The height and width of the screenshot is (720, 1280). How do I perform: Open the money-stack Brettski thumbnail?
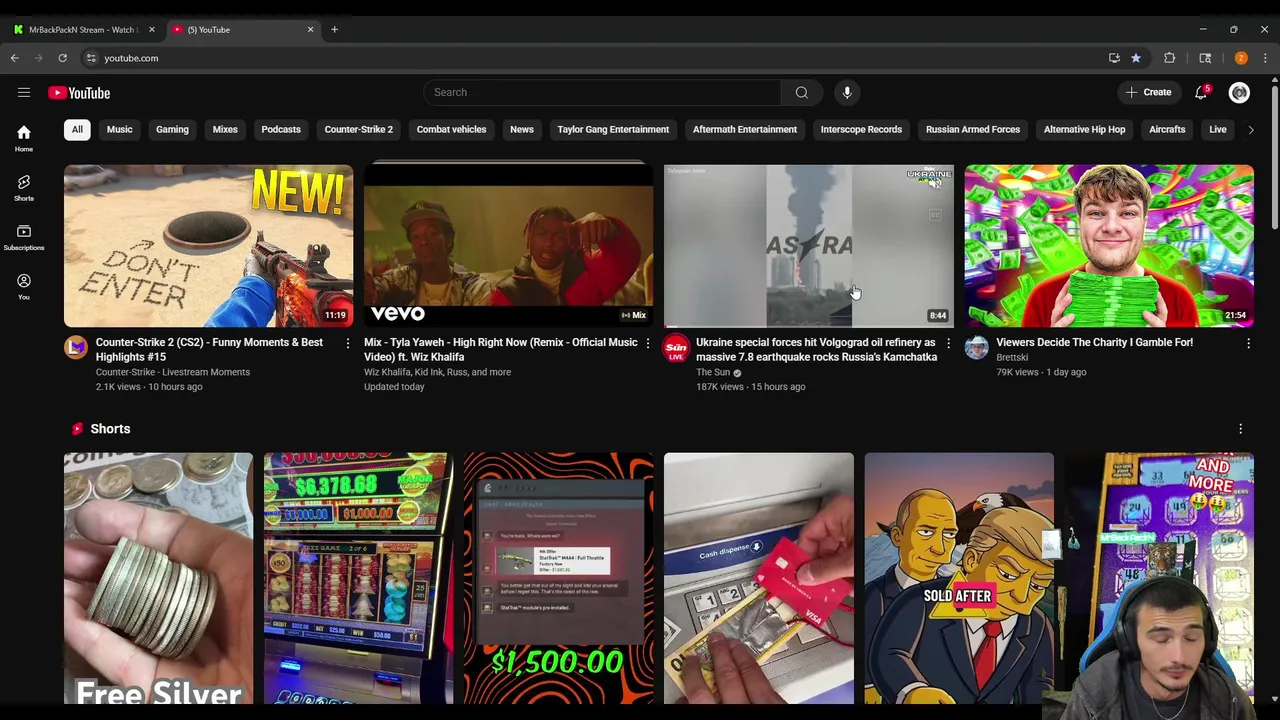[x=1108, y=246]
